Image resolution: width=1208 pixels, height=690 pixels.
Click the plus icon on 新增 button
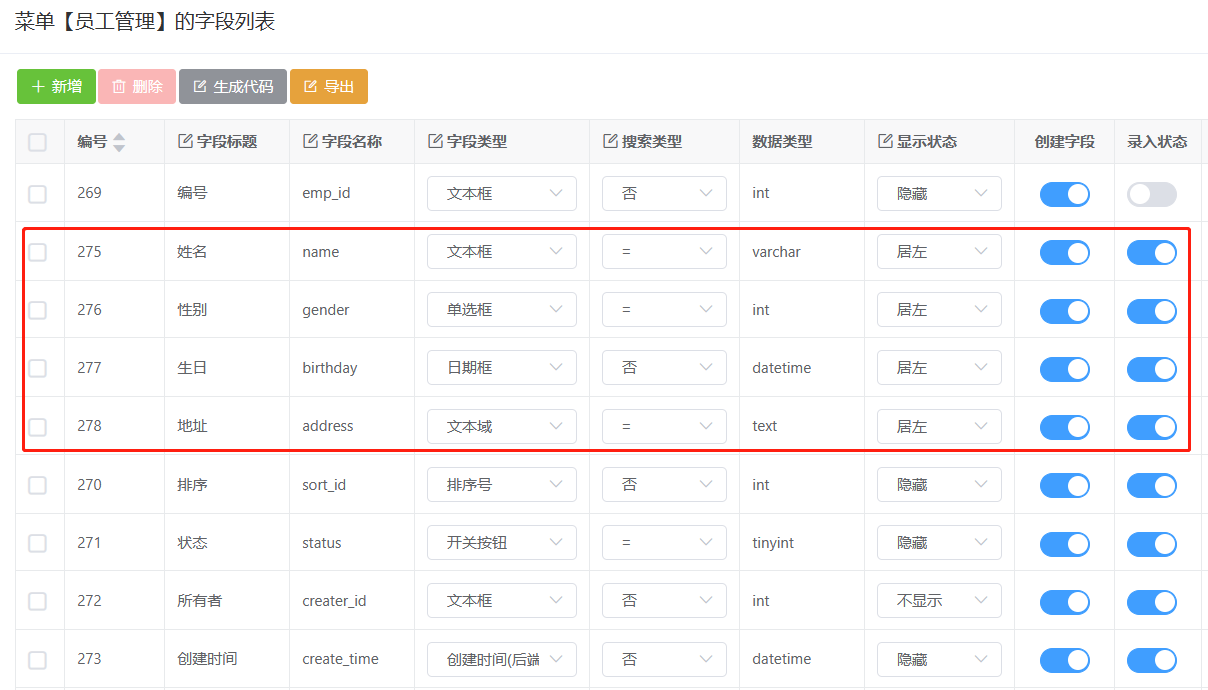38,87
